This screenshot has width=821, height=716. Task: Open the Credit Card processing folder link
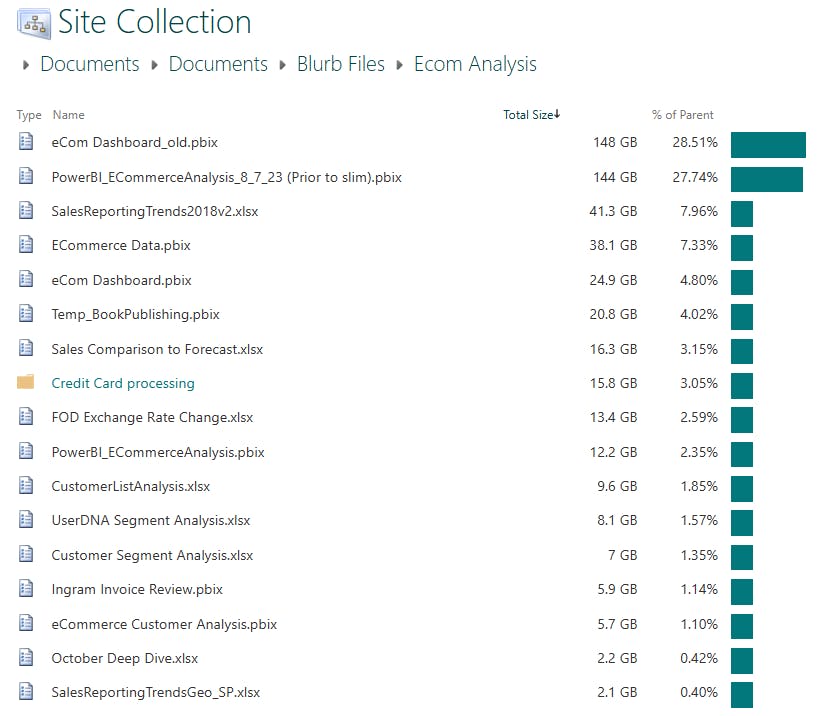click(x=123, y=383)
